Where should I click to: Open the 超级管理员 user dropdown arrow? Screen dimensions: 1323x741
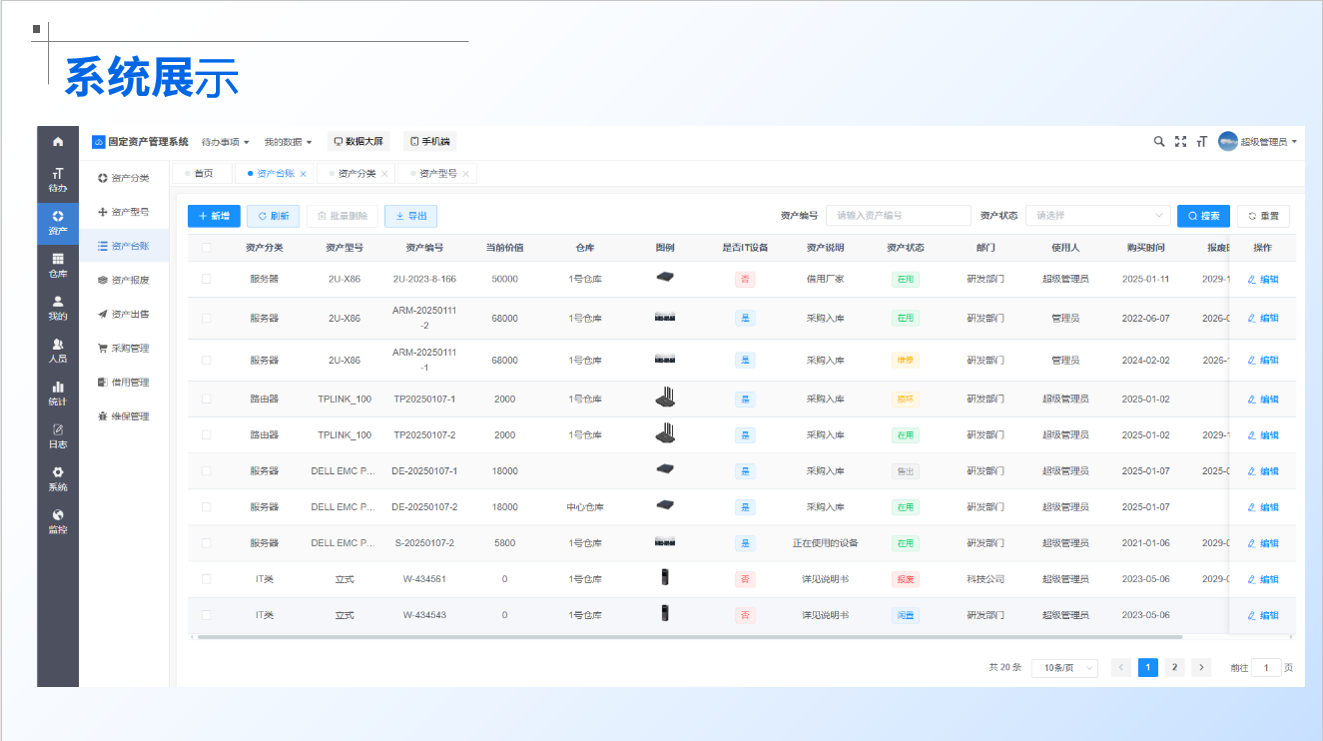[1294, 142]
